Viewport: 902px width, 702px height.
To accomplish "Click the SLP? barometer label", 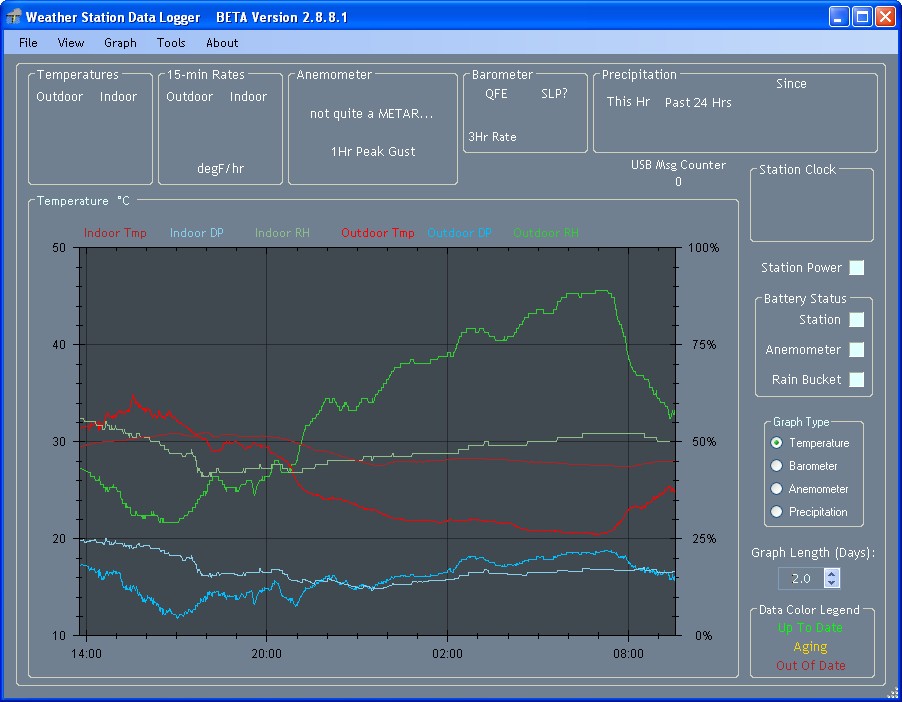I will point(554,94).
